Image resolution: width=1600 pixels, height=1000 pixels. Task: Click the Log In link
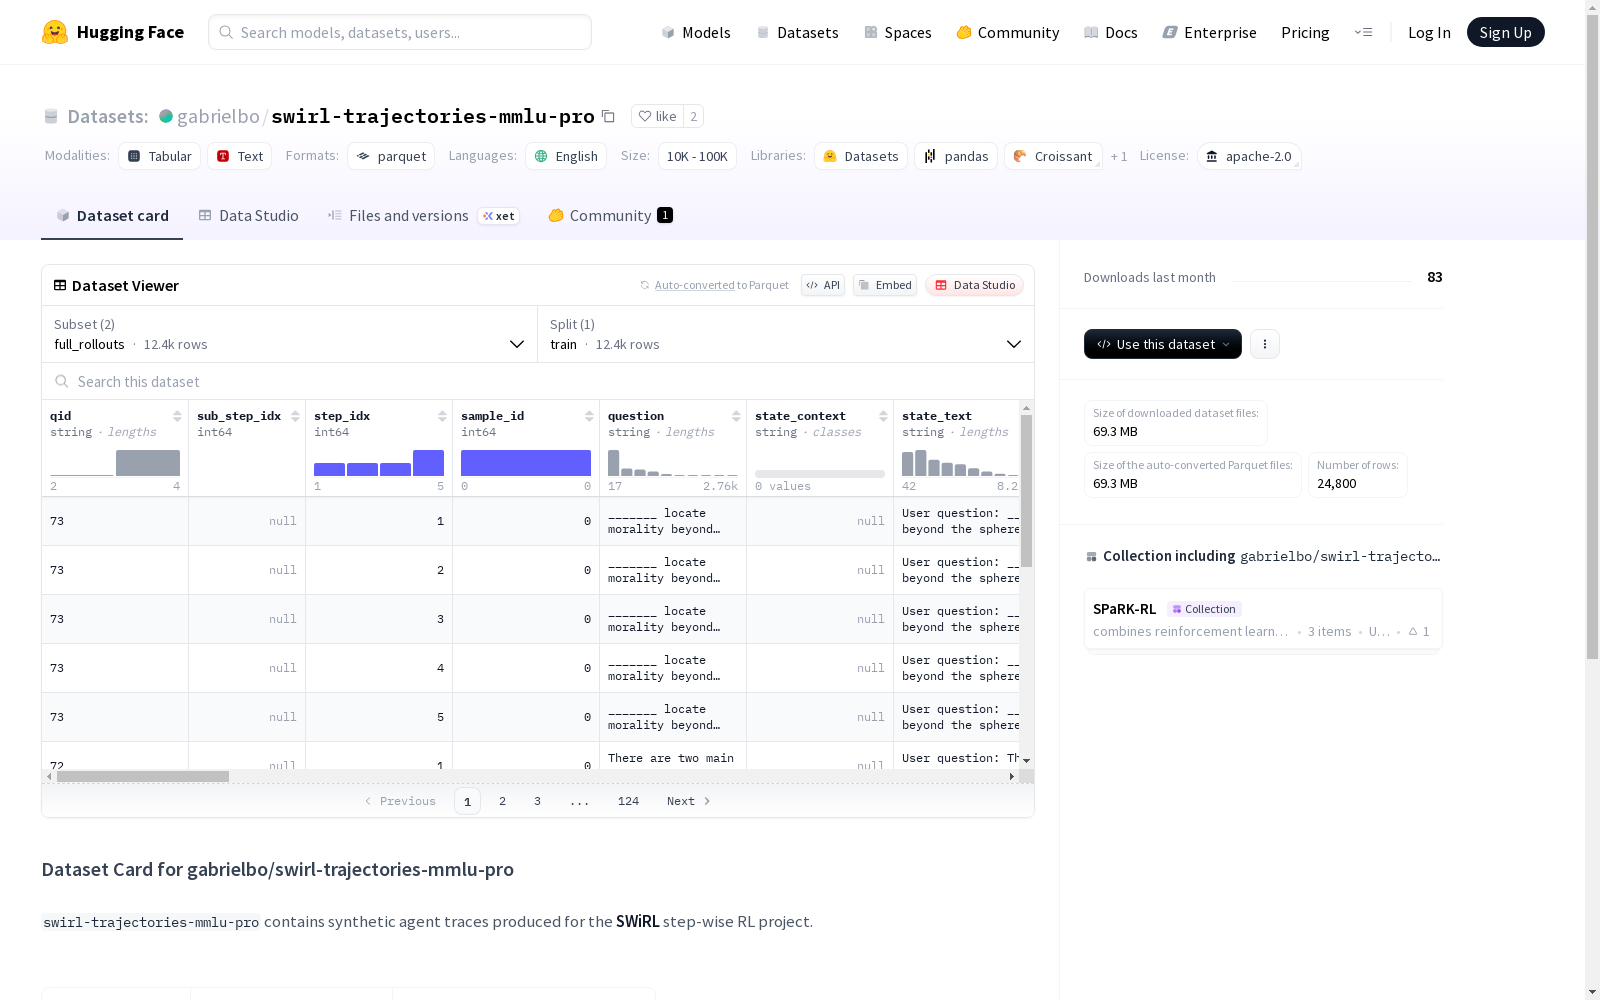[x=1429, y=32]
